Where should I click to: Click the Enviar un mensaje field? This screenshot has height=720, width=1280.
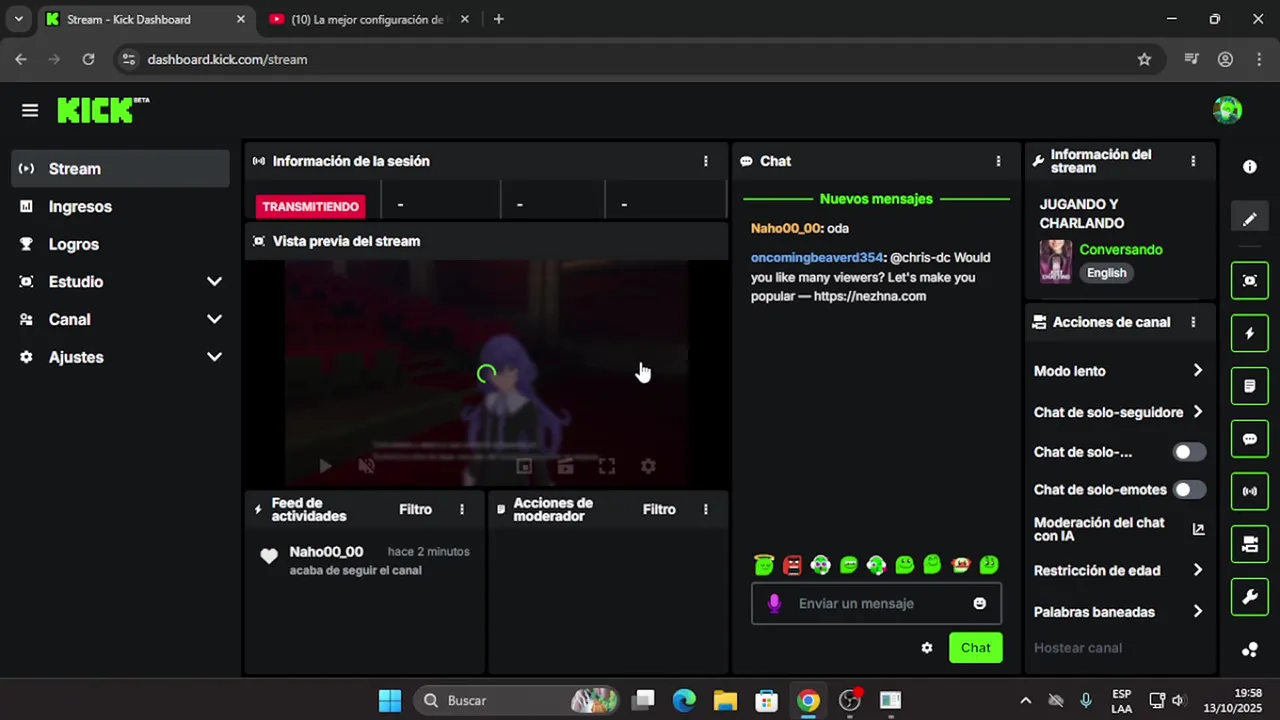tap(876, 603)
